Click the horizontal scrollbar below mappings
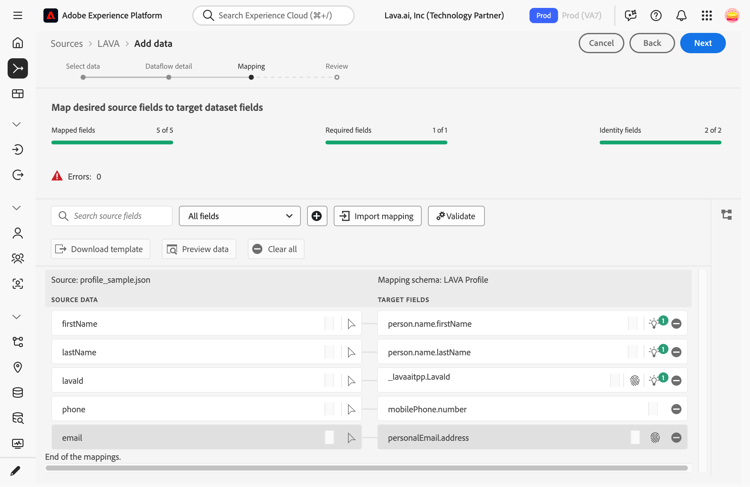This screenshot has height=487, width=750. 366,468
